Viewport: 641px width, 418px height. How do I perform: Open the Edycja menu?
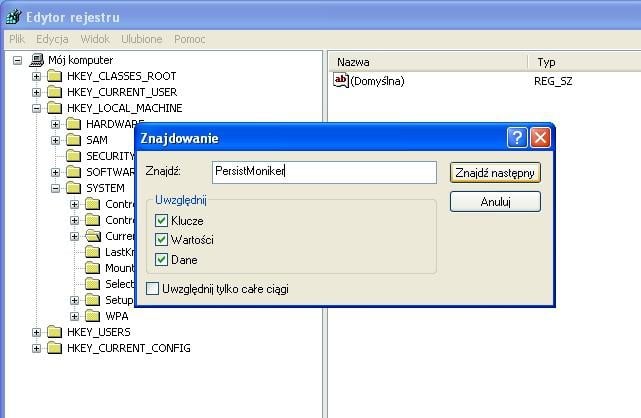tap(52, 39)
